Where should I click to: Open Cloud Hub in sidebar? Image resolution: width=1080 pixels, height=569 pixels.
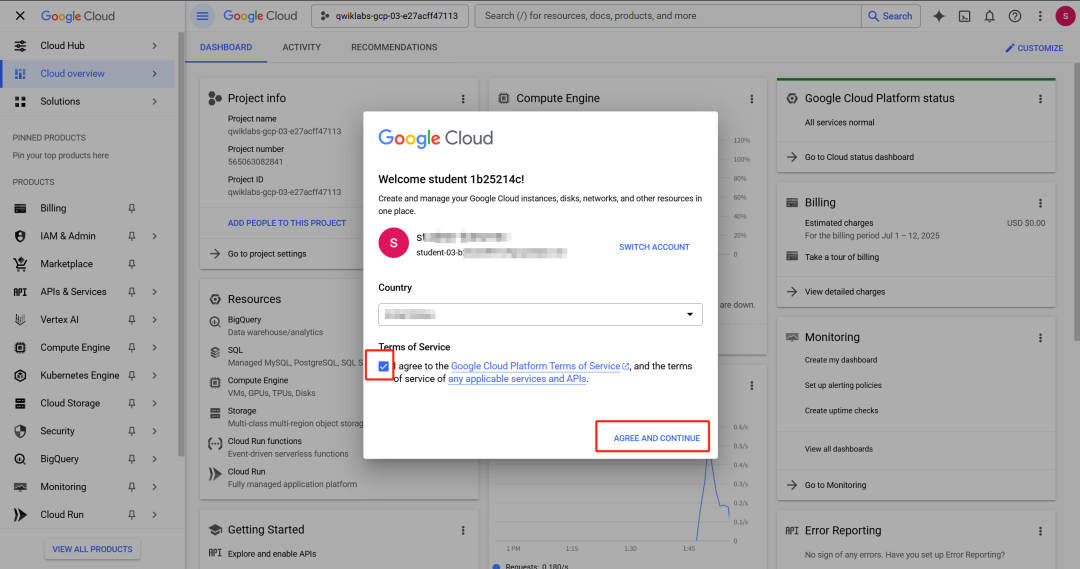(62, 45)
